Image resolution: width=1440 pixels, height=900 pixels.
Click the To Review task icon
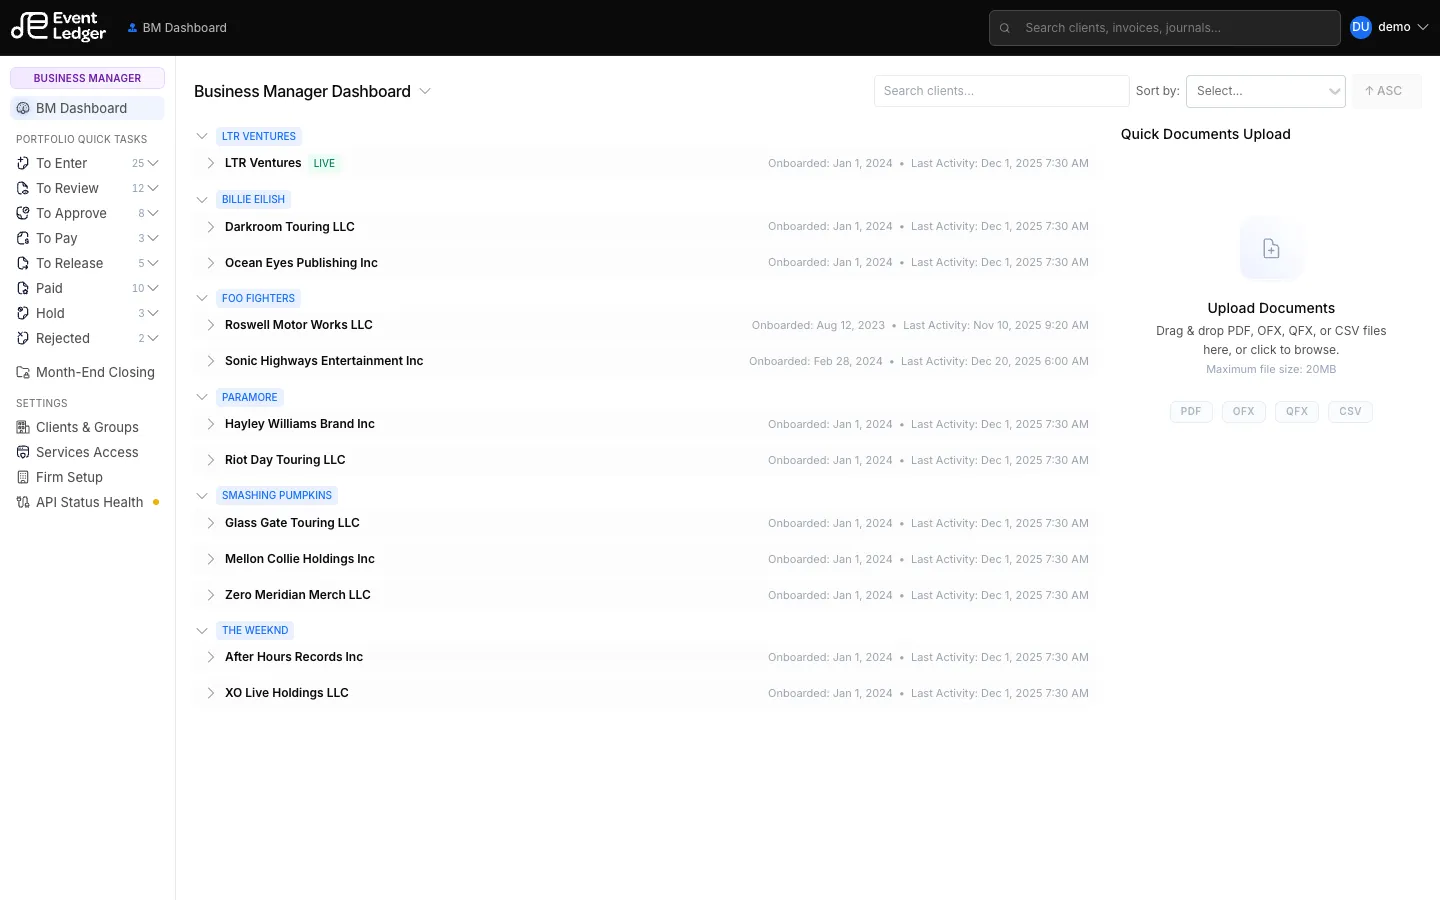pos(23,188)
